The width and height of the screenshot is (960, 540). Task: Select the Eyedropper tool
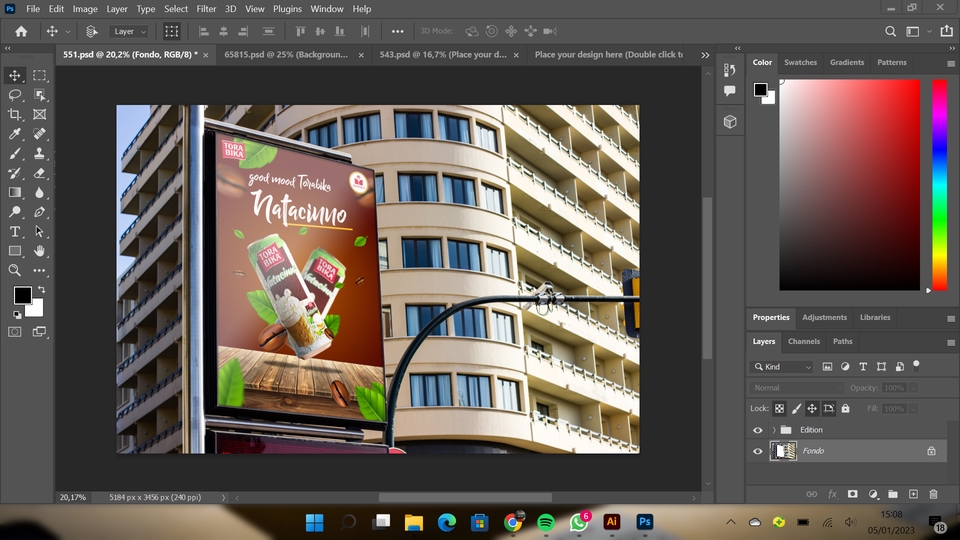point(15,133)
